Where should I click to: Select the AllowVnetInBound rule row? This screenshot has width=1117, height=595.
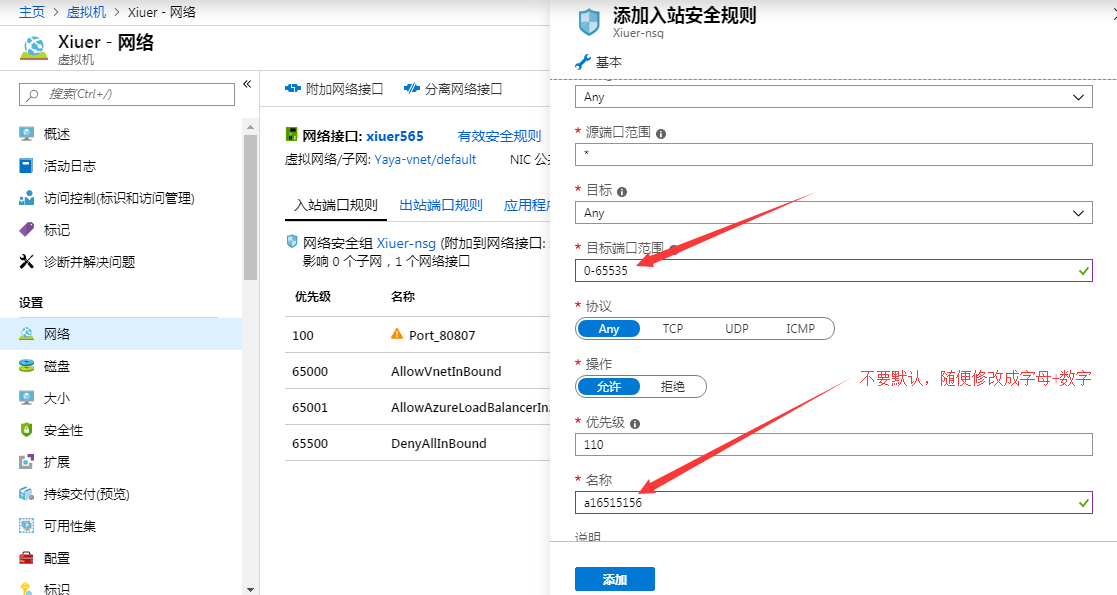coord(417,371)
